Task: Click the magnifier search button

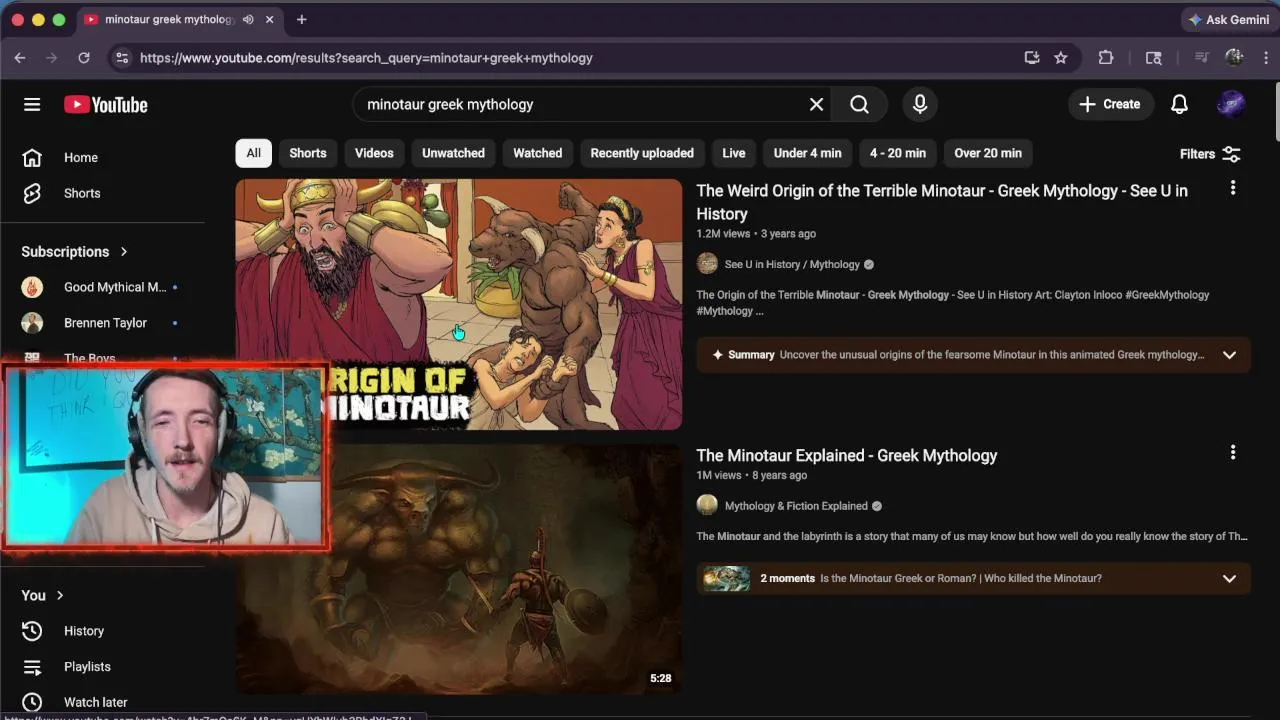Action: coord(859,104)
